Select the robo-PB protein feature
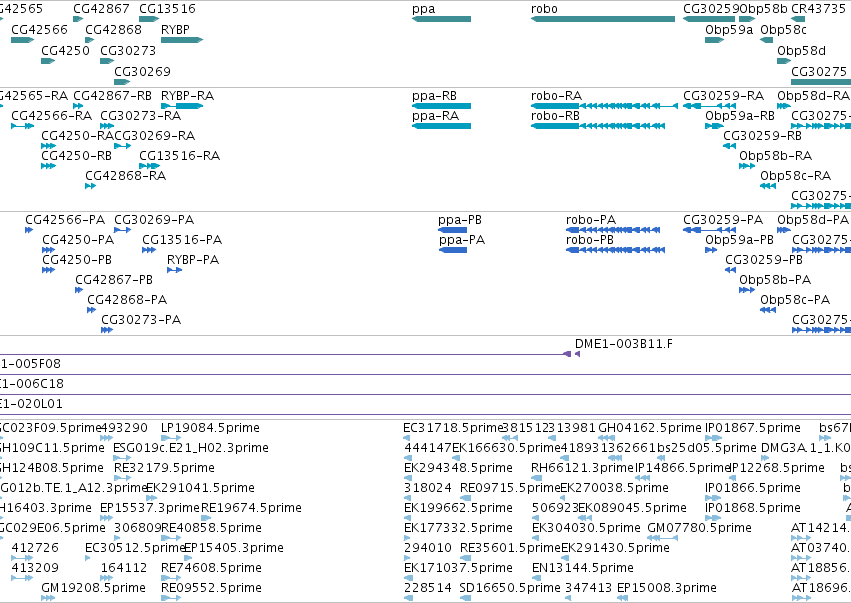This screenshot has width=851, height=603. click(x=615, y=250)
